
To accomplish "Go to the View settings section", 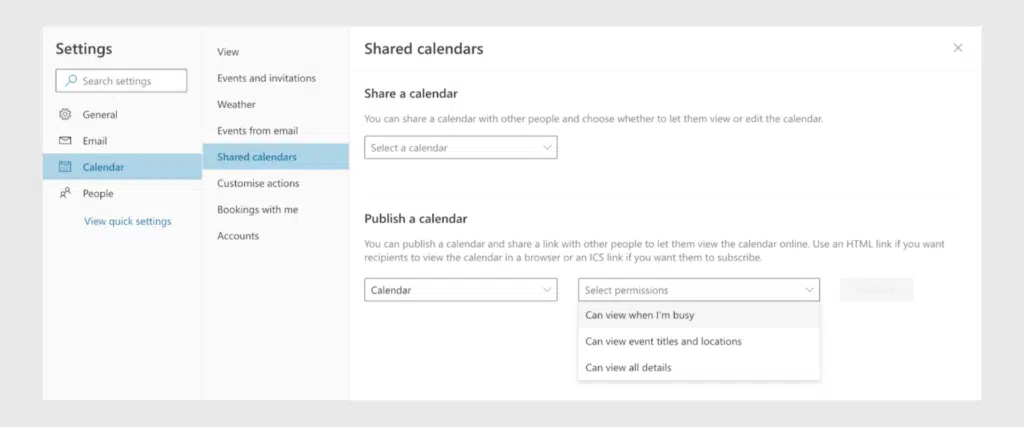I will click(x=228, y=52).
